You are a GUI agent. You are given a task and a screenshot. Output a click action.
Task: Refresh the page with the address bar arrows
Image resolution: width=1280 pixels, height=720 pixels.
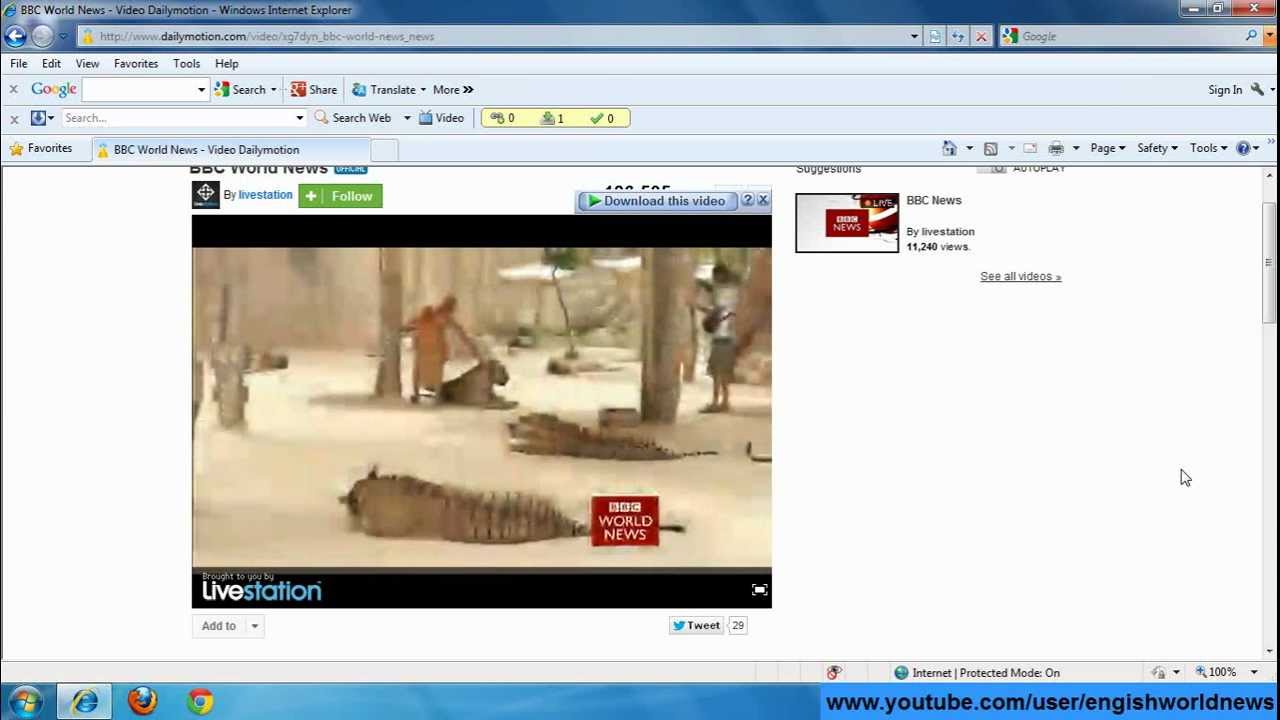click(x=958, y=36)
